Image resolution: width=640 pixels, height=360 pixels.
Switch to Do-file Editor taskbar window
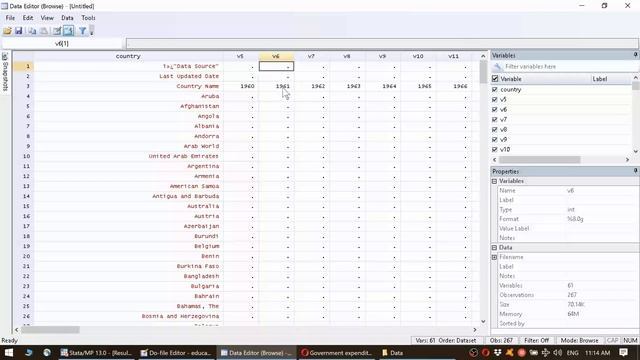(x=176, y=353)
